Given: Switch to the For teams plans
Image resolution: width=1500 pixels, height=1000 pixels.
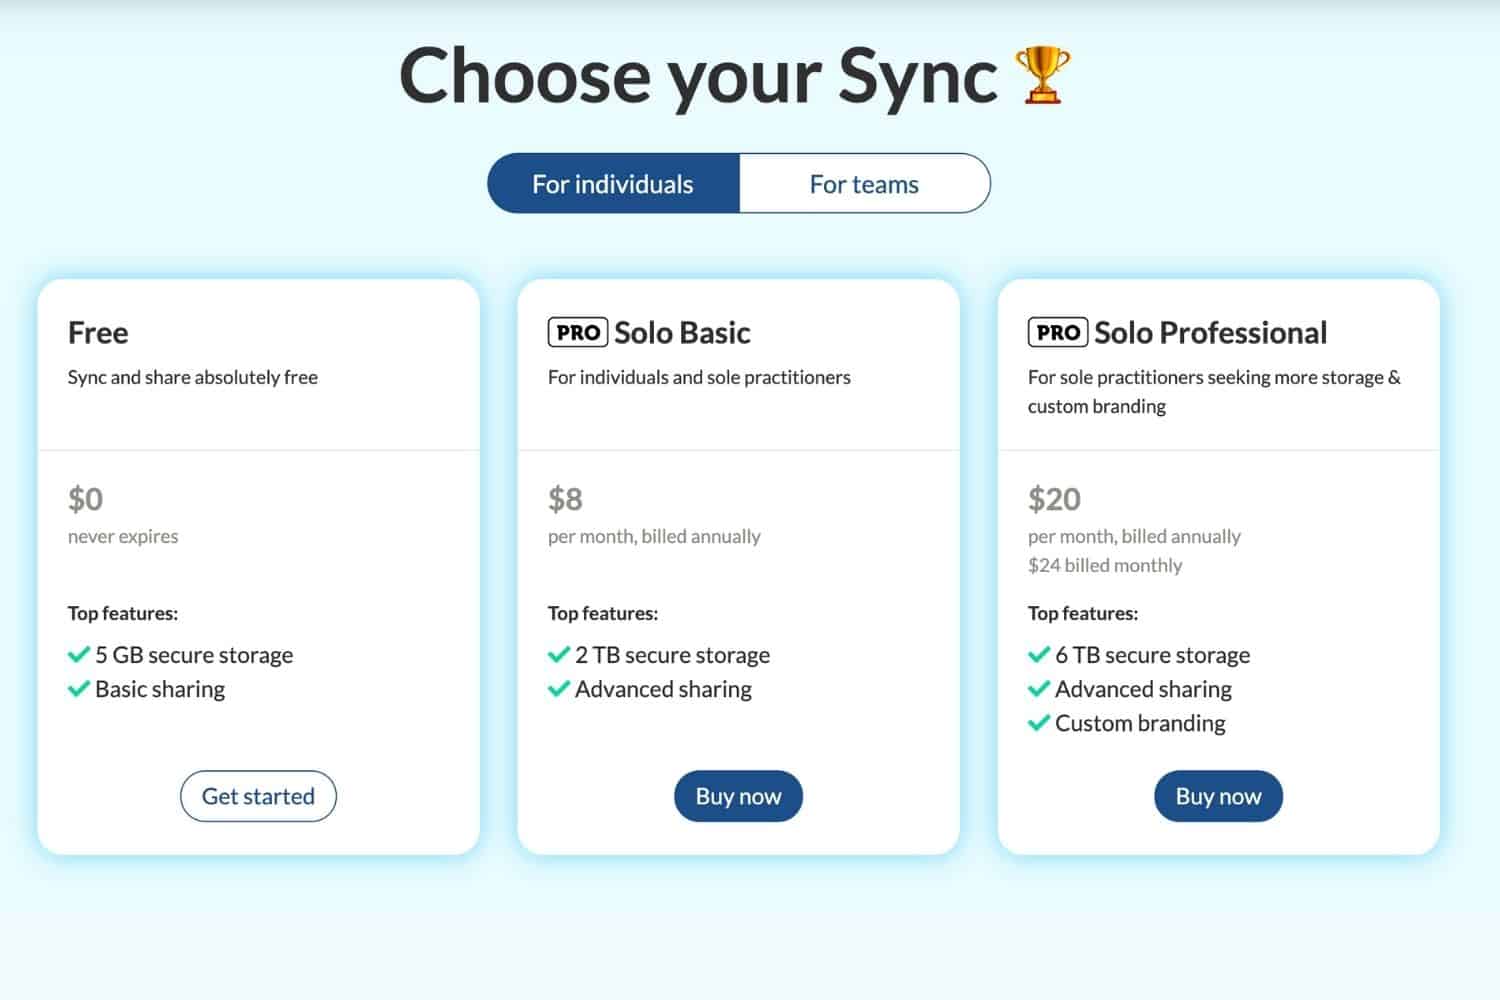Looking at the screenshot, I should 864,183.
